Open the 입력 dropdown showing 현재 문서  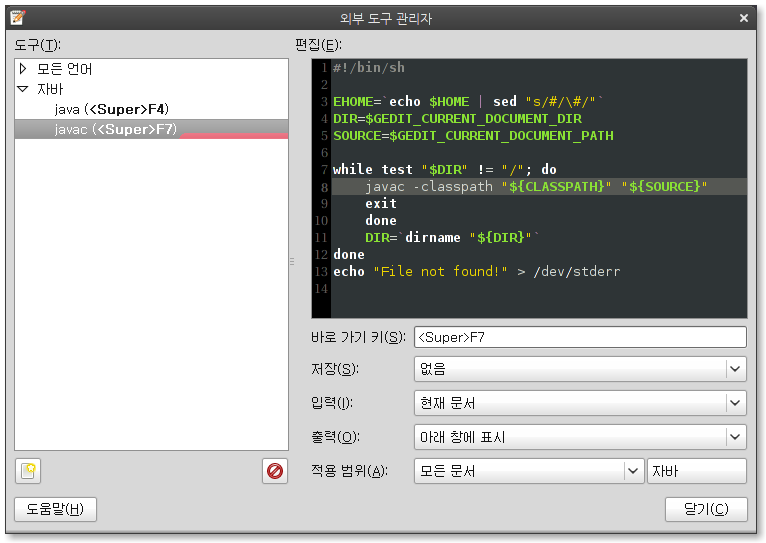coord(580,403)
